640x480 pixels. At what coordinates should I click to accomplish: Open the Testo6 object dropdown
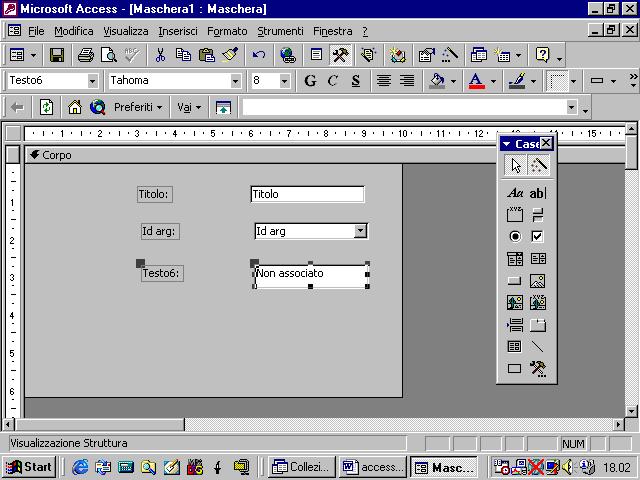coord(93,81)
